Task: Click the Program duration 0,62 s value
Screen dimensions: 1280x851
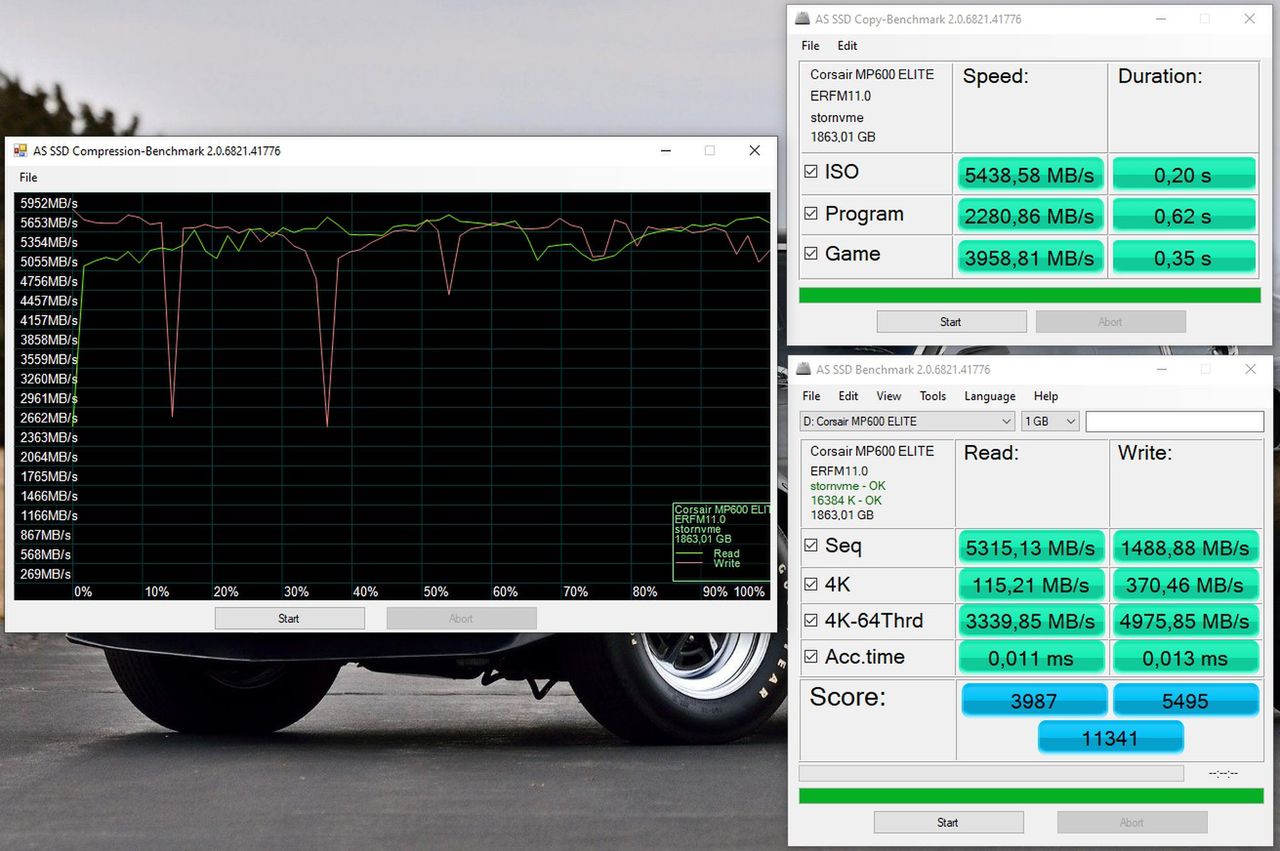Action: click(1183, 215)
